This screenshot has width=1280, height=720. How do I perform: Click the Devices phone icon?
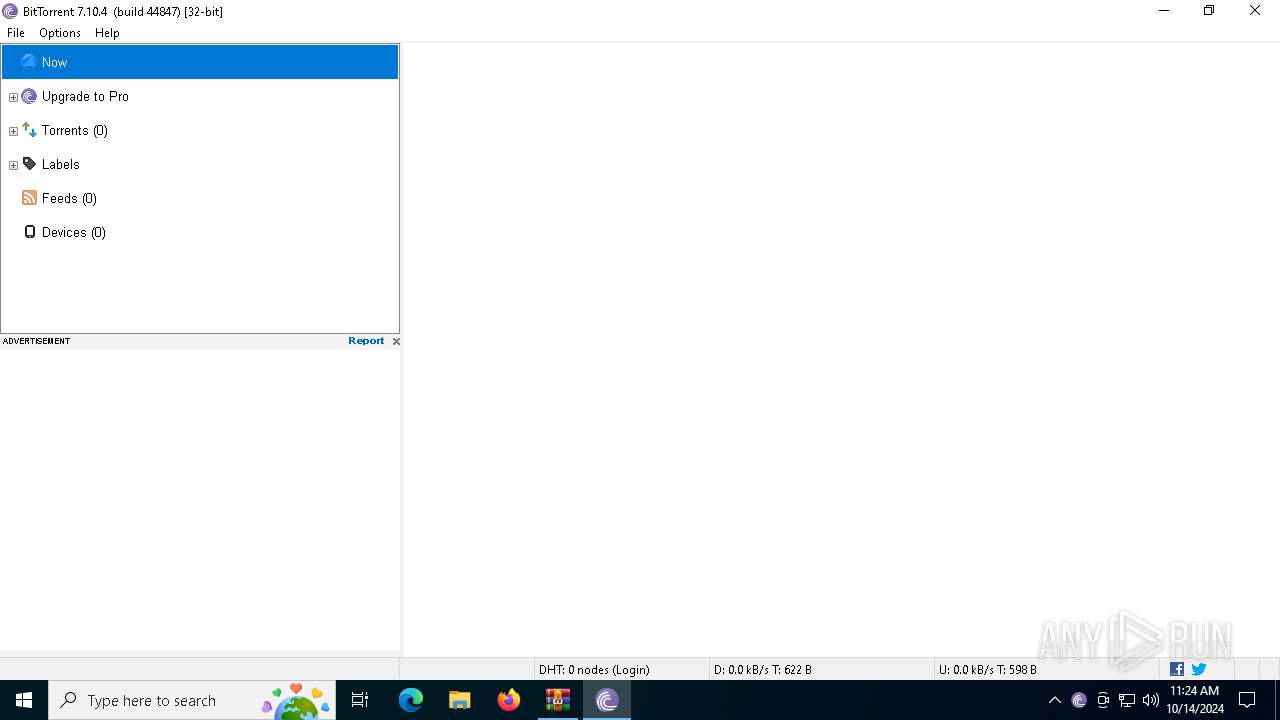coord(29,232)
